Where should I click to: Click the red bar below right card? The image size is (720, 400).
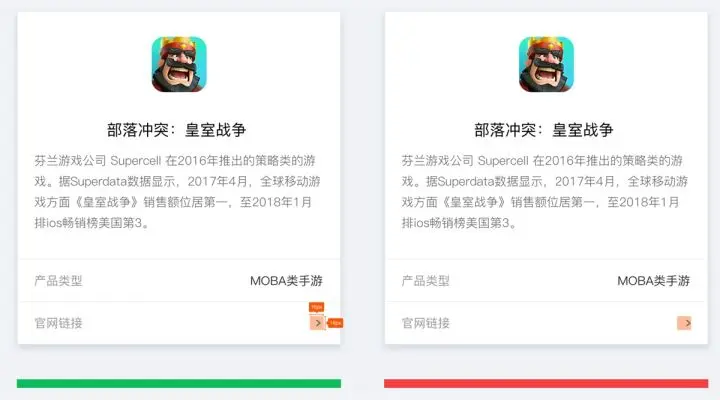[546, 383]
